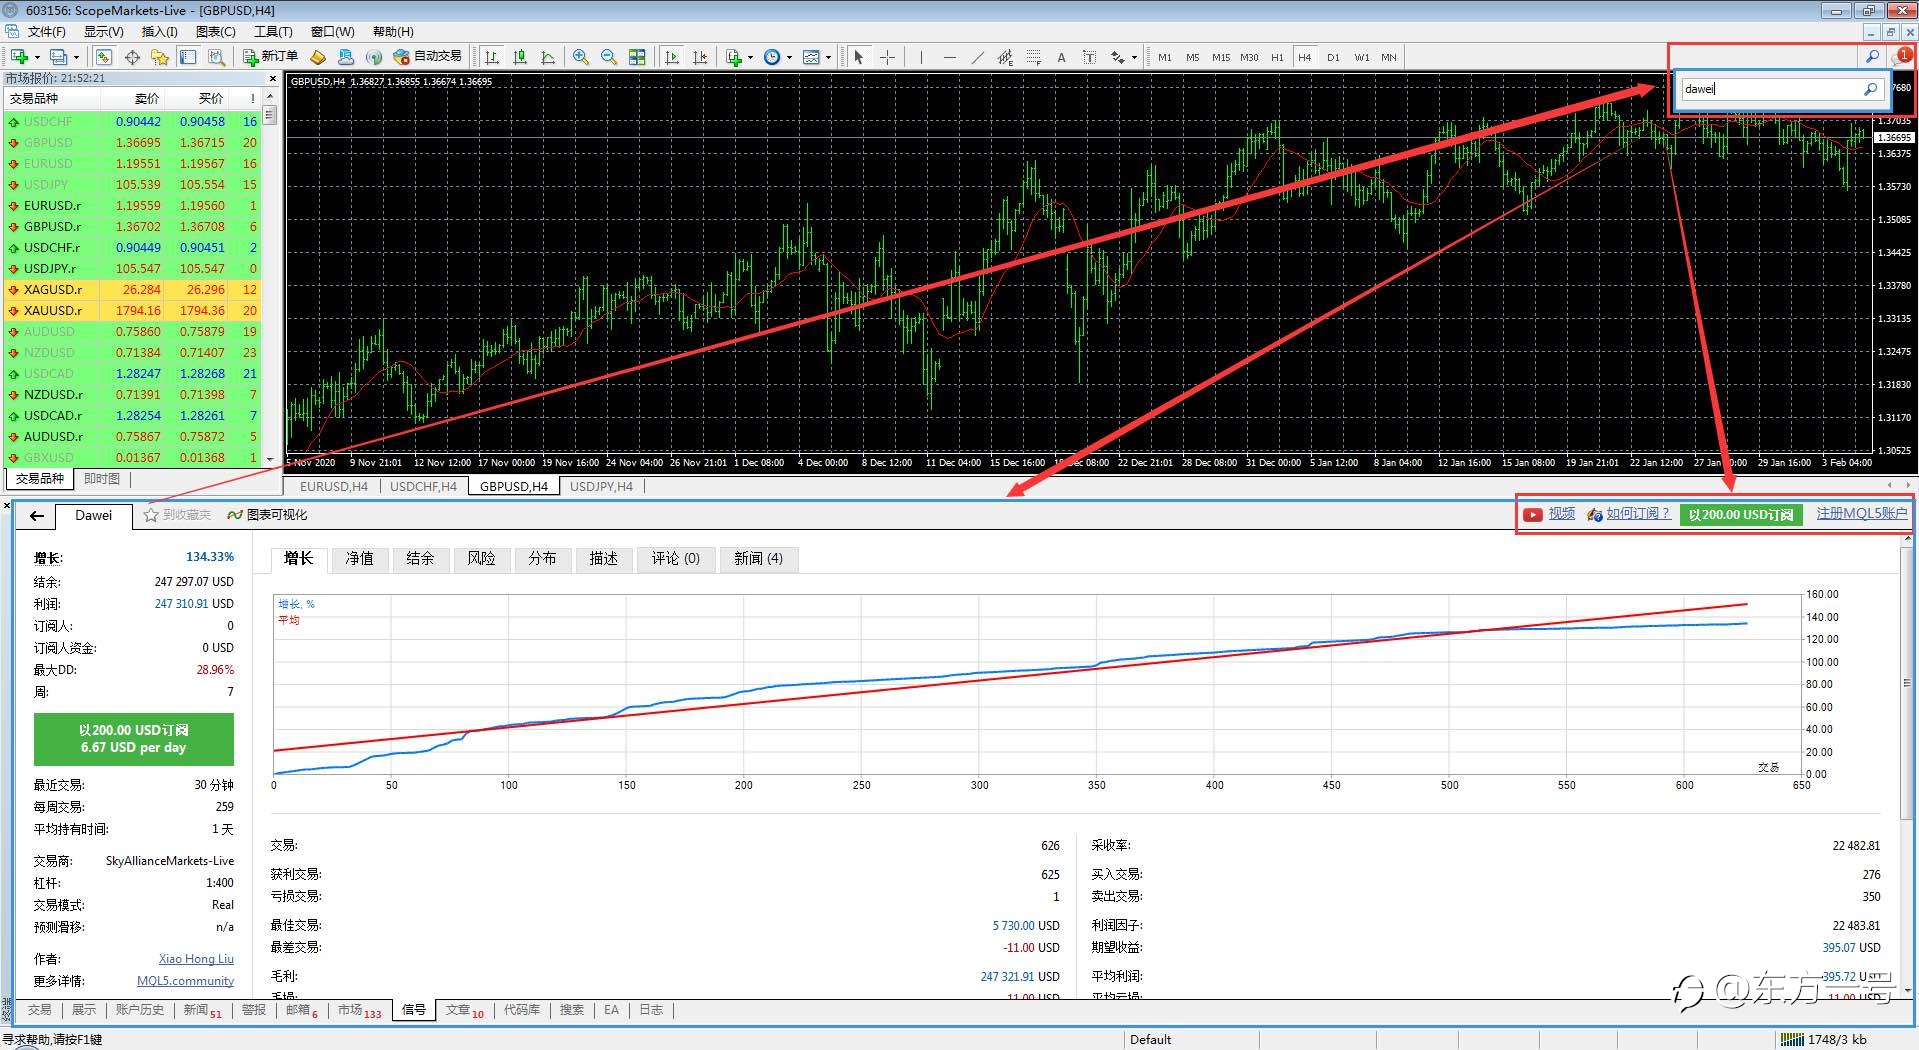The image size is (1919, 1050).
Task: Click 图表可视化 chart visualization
Action: [x=268, y=515]
